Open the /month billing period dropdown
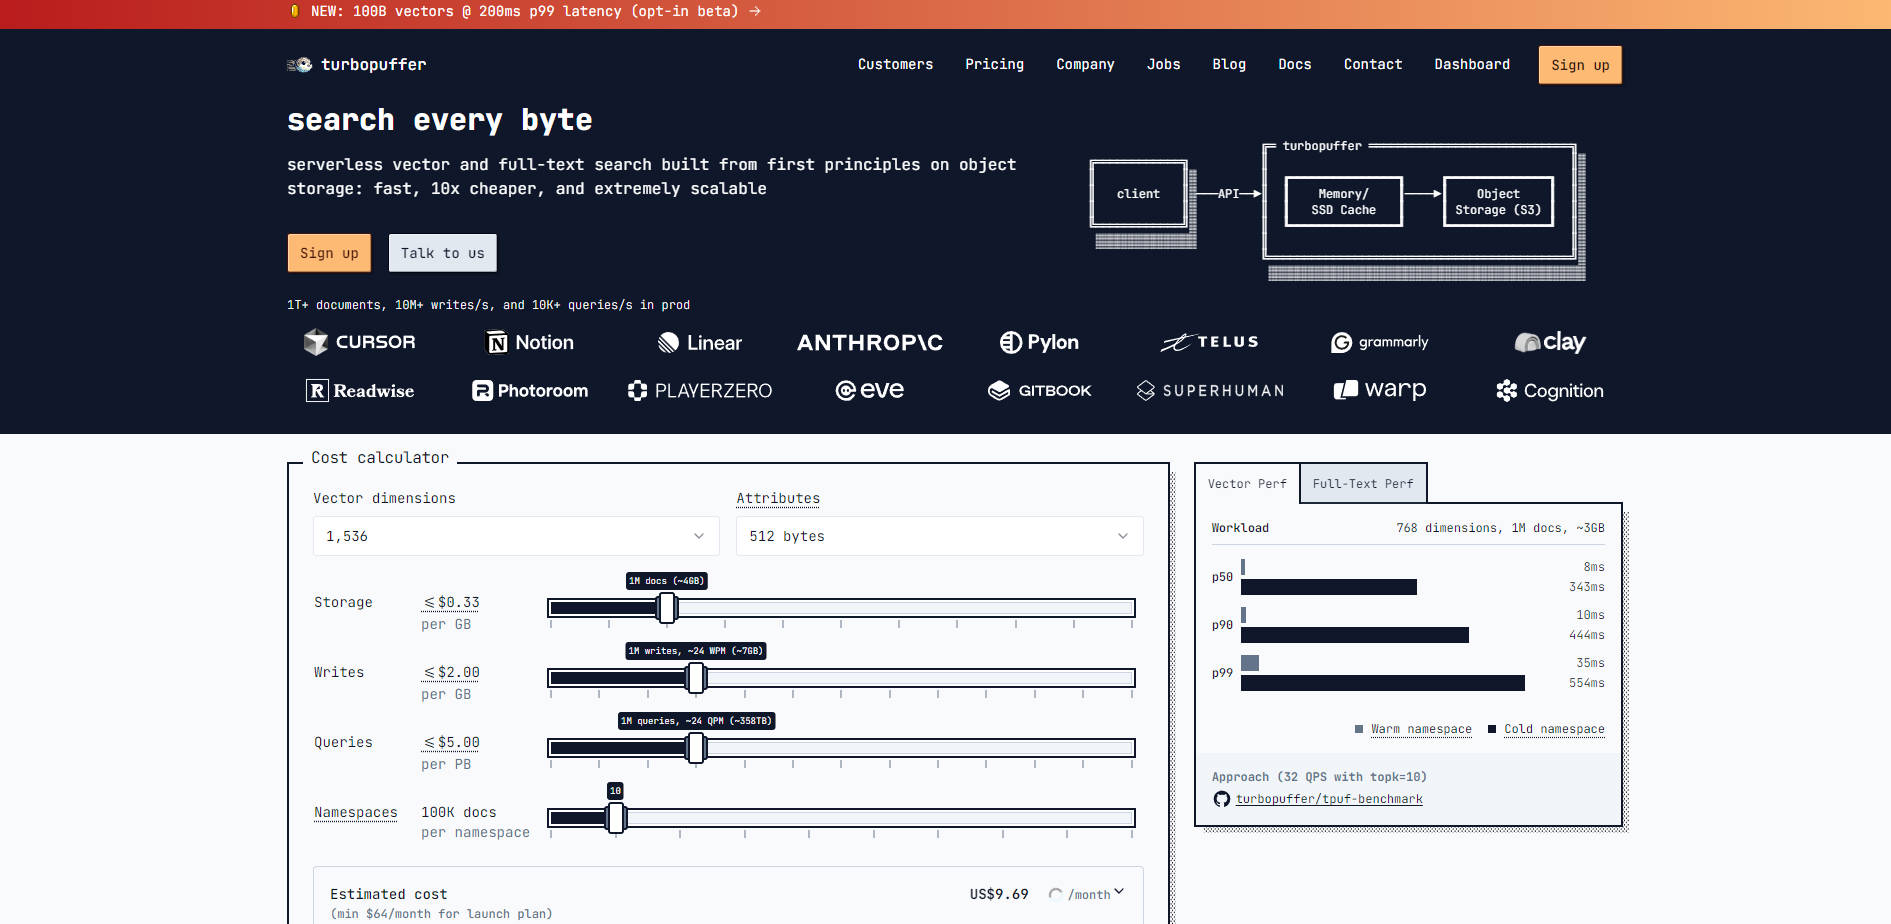 (1097, 894)
